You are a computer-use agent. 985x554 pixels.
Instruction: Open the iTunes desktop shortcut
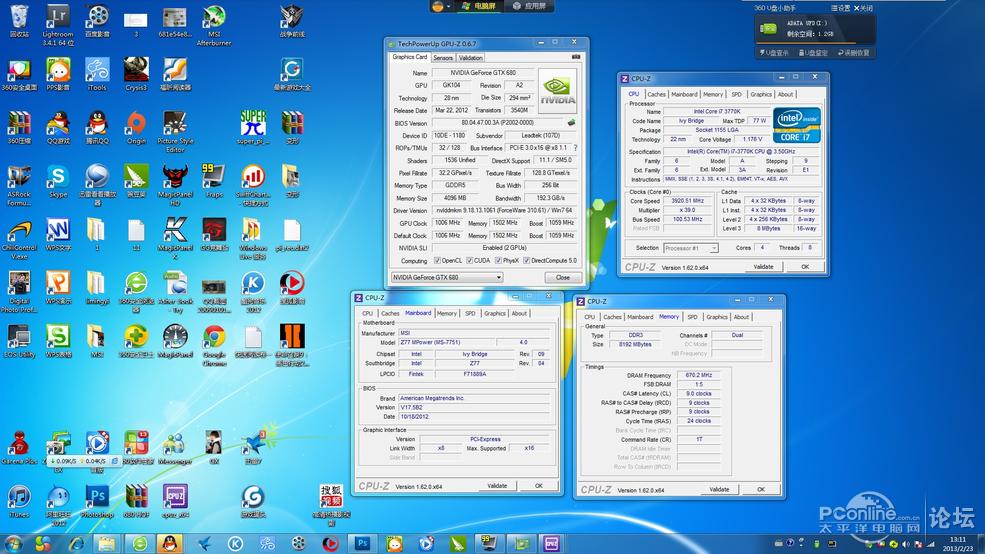pyautogui.click(x=19, y=501)
